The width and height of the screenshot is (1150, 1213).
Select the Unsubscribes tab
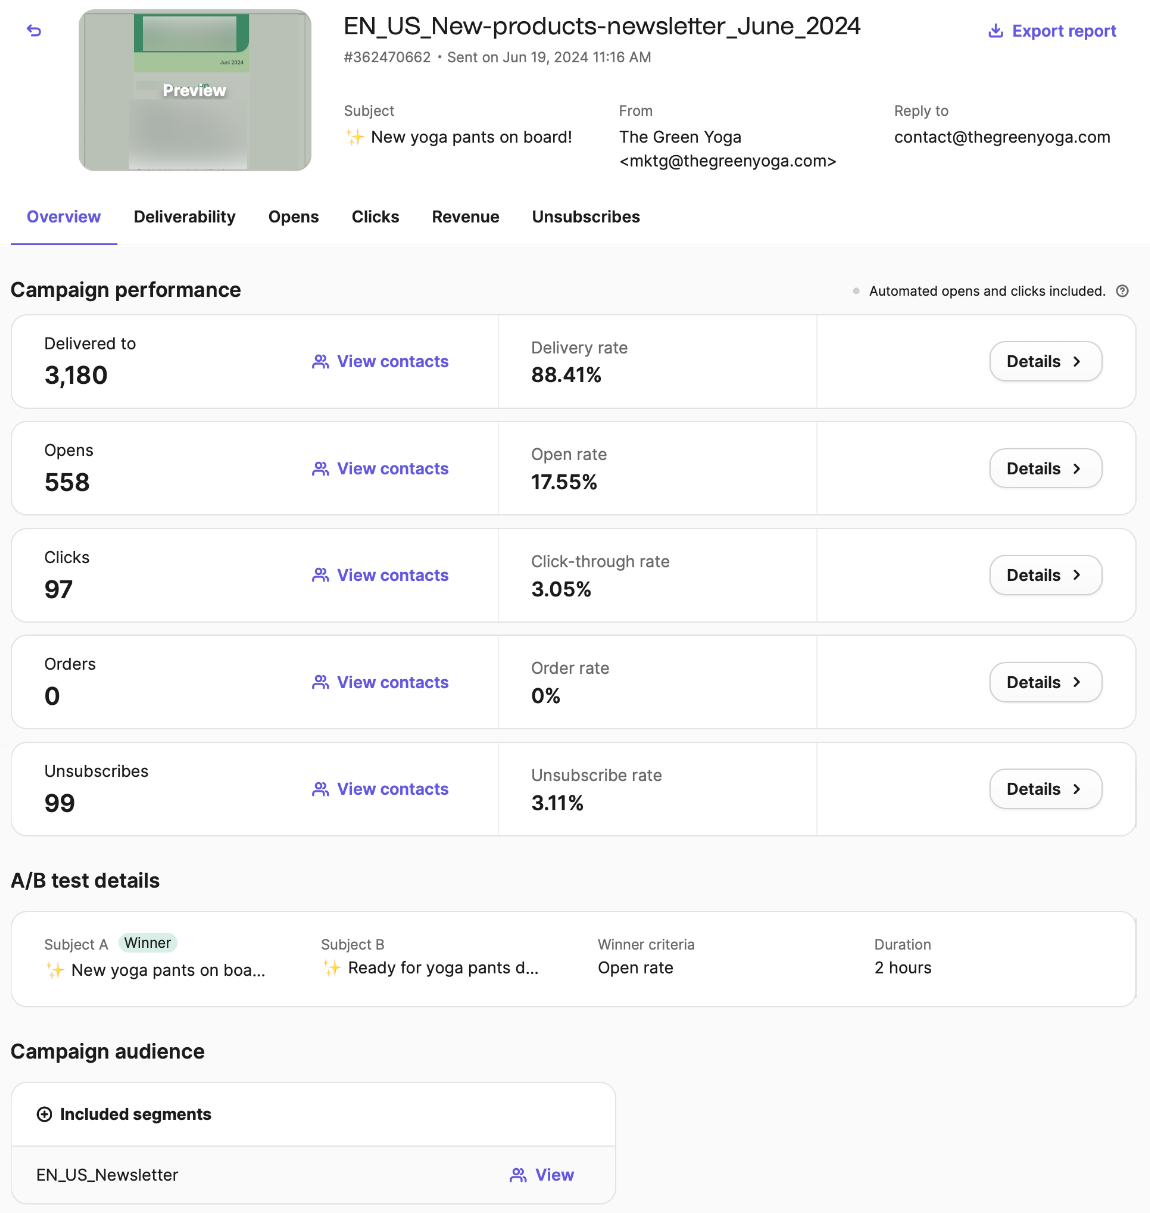point(585,217)
